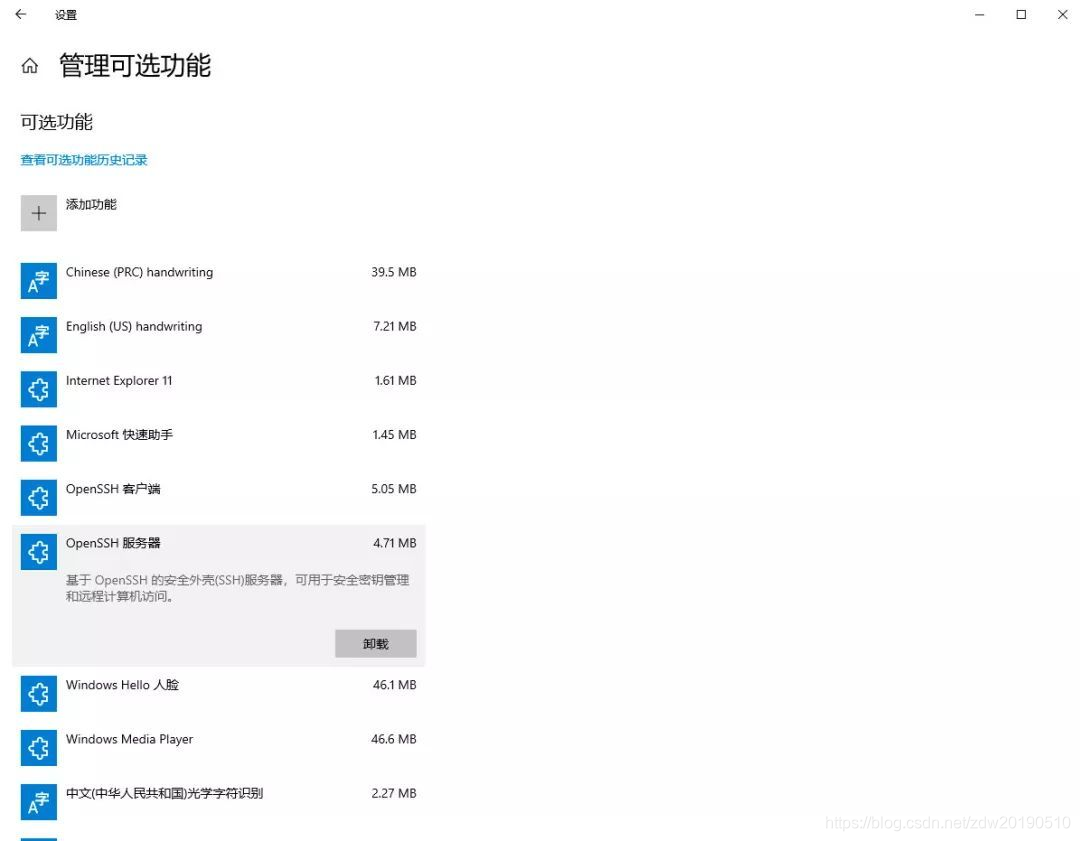1080x841 pixels.
Task: Collapse the OpenSSH 服务器 entry title
Action: (x=113, y=543)
